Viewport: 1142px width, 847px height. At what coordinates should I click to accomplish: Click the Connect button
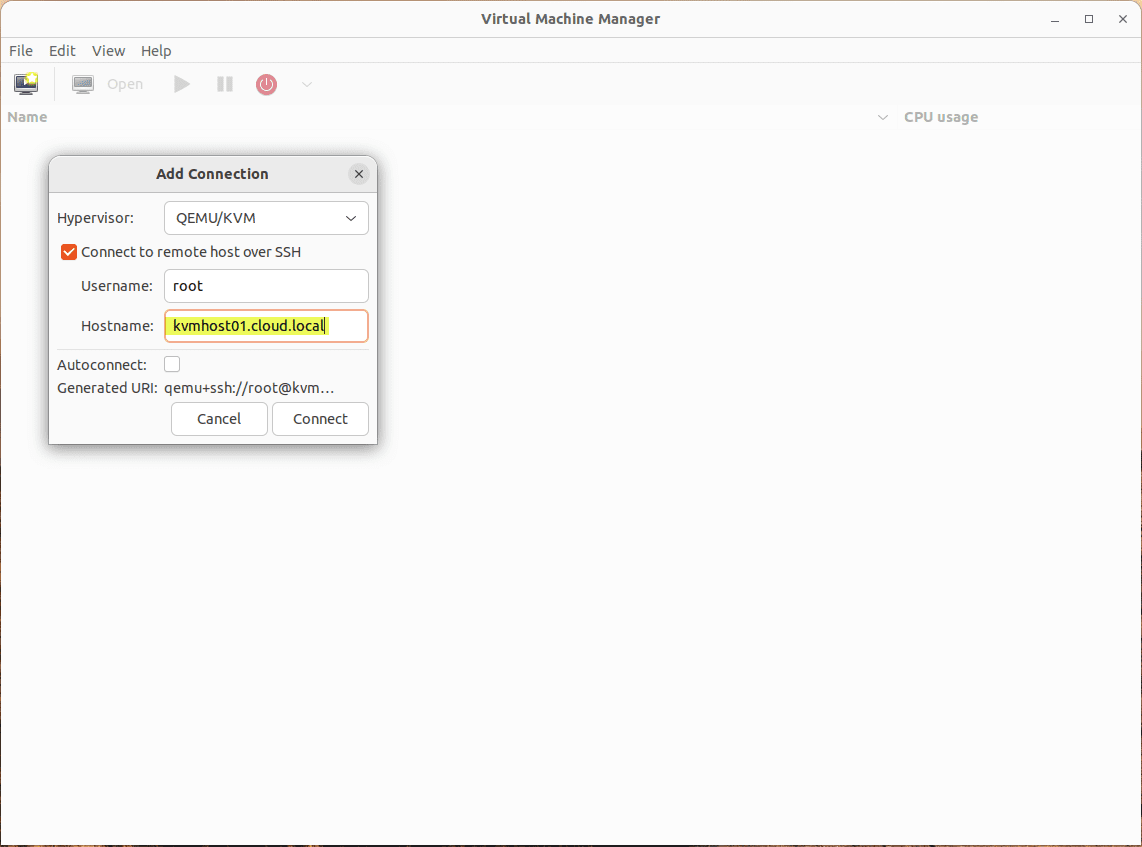coord(320,419)
